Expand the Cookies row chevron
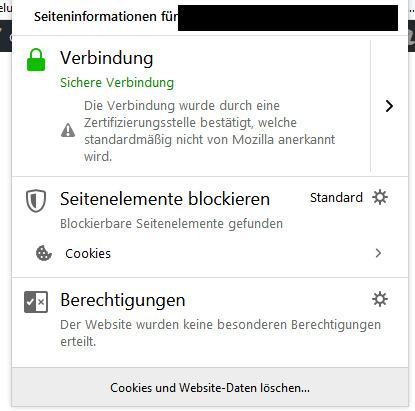Image resolution: width=415 pixels, height=411 pixels. click(x=378, y=253)
